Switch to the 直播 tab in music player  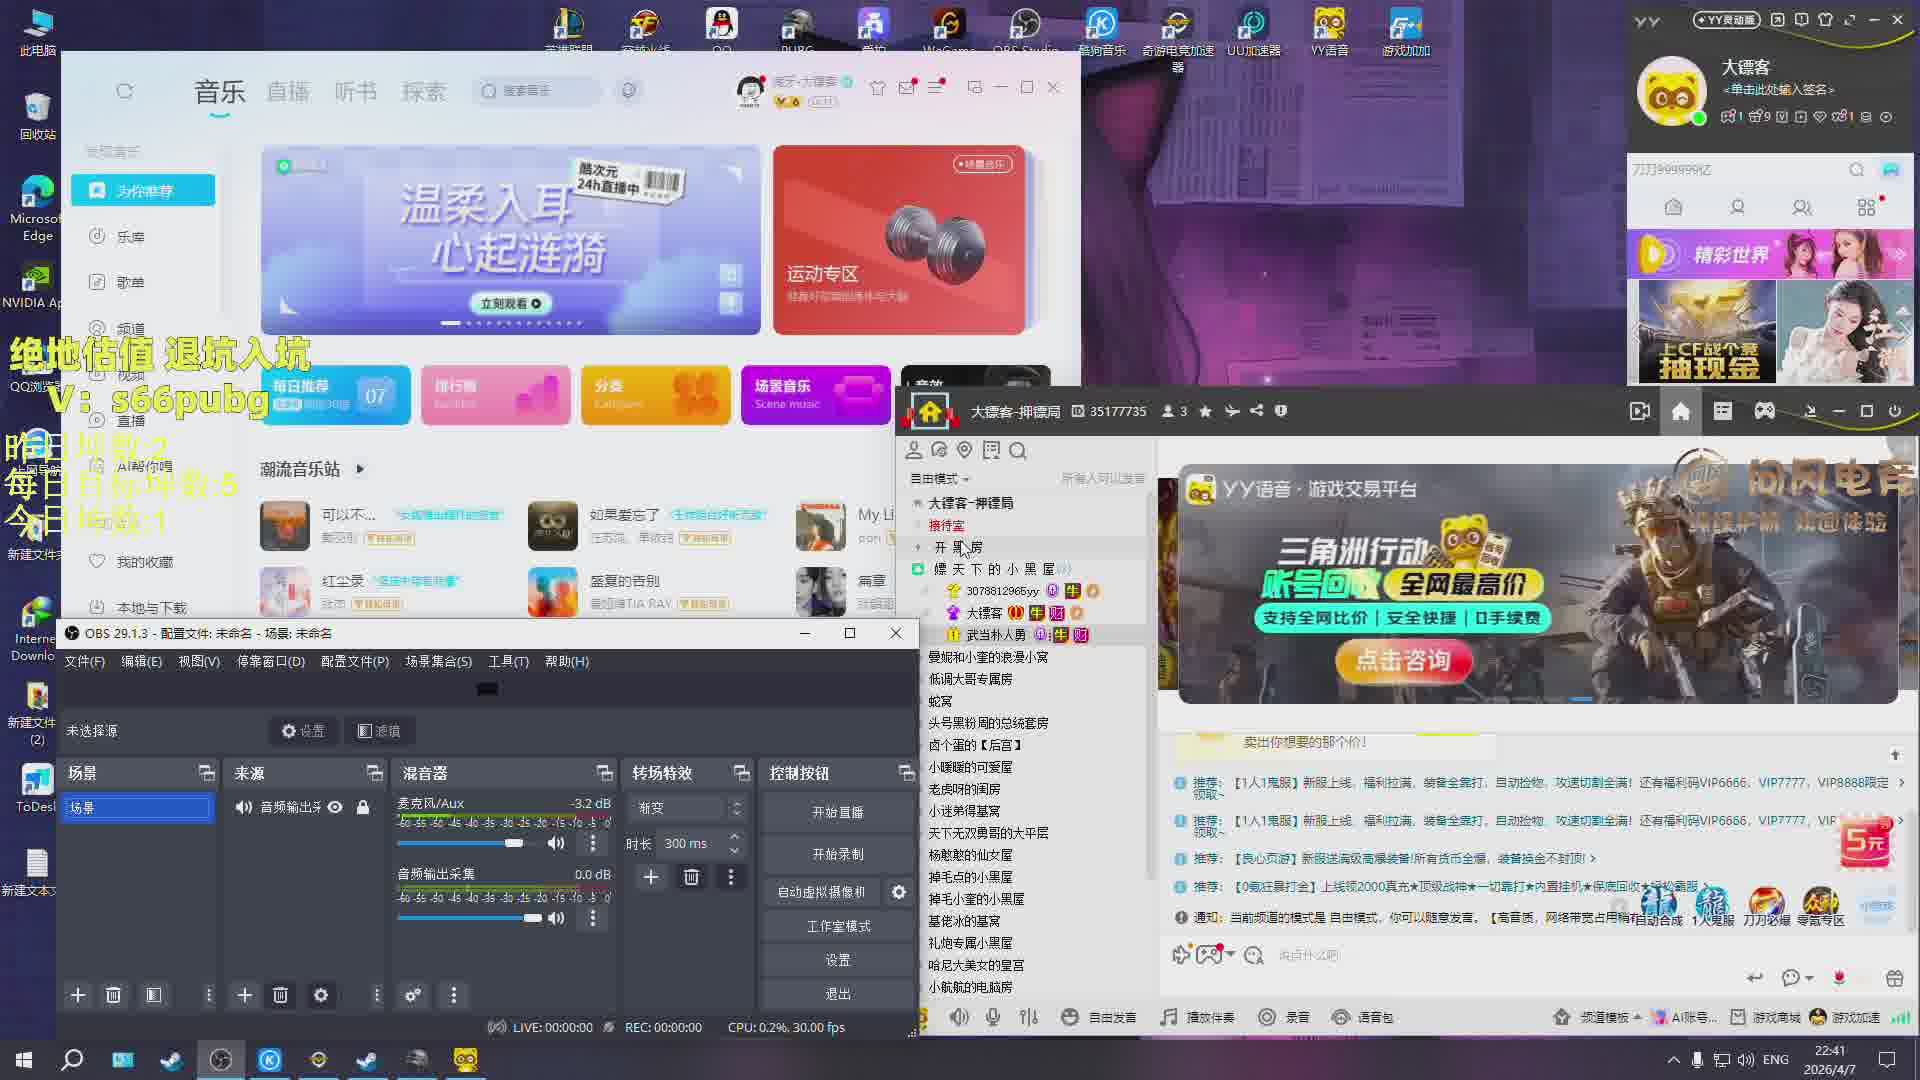click(x=288, y=92)
